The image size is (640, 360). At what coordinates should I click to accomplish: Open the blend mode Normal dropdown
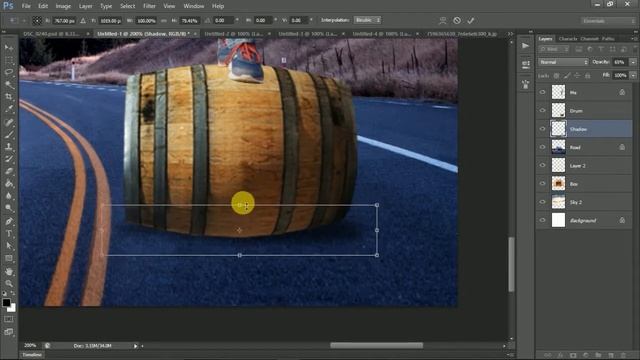click(x=563, y=62)
